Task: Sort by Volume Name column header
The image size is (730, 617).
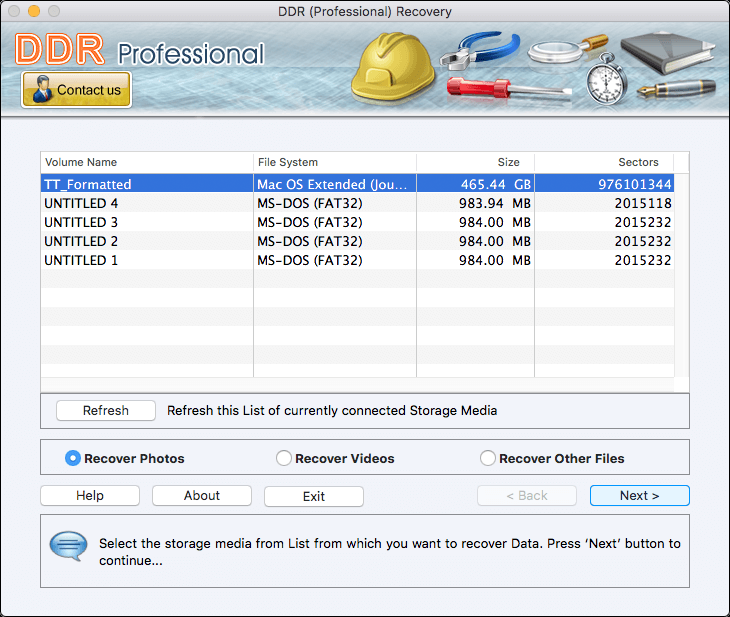Action: click(147, 162)
